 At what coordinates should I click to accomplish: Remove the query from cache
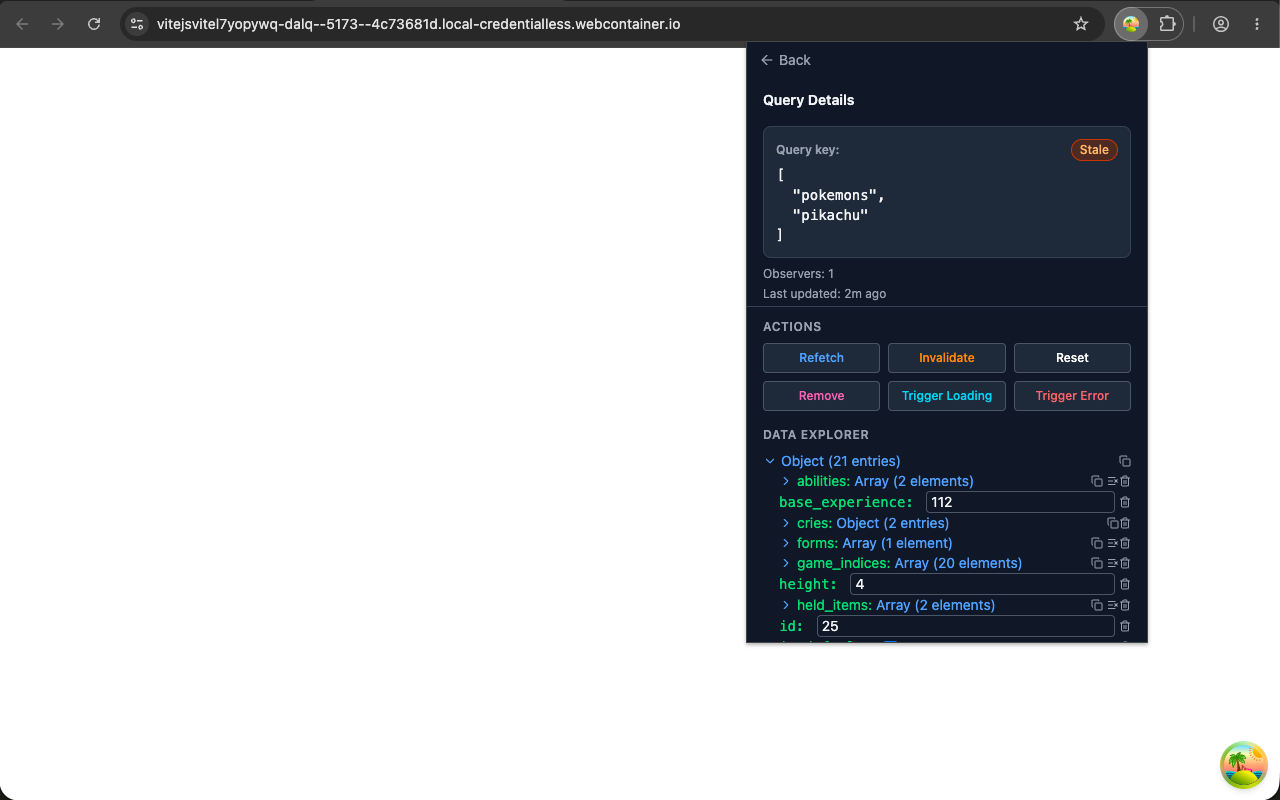821,396
